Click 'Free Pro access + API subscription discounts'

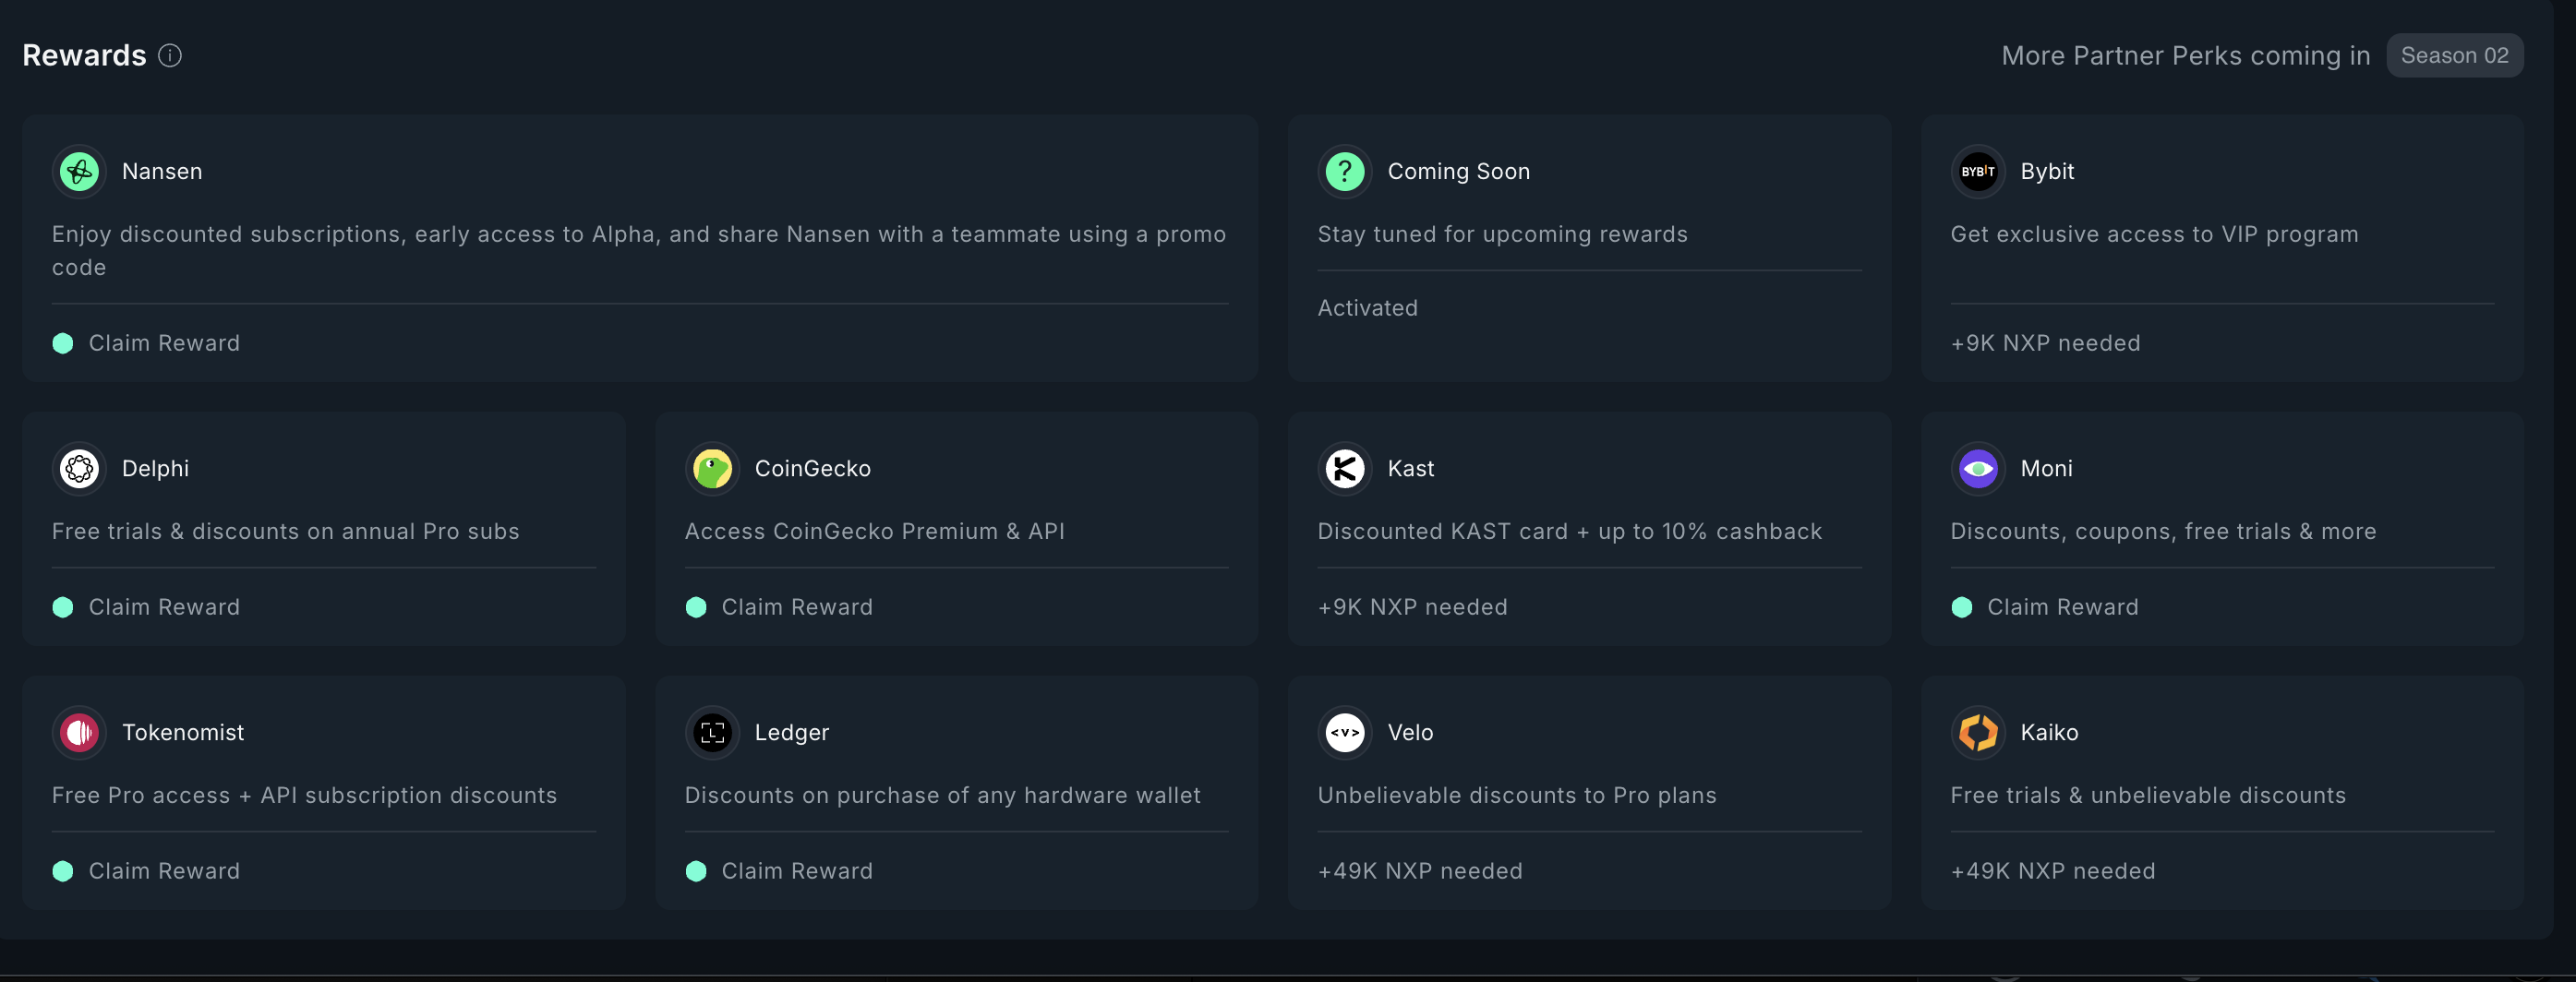(x=304, y=796)
